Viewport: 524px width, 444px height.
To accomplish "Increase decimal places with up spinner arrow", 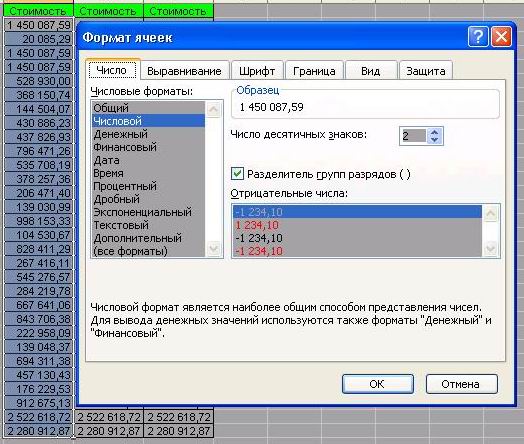I will 434,132.
